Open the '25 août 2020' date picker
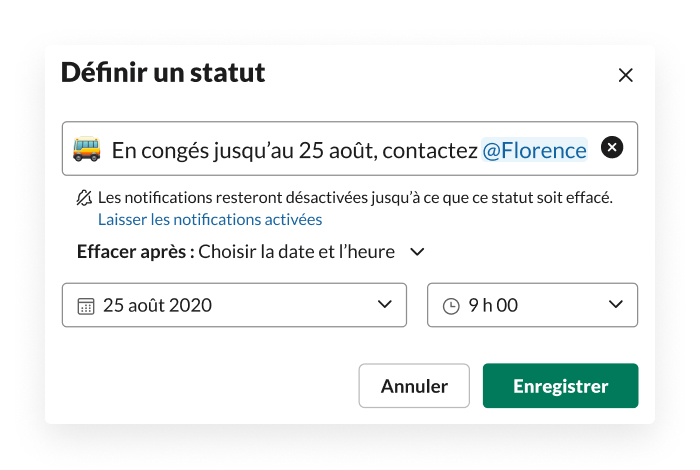 point(220,305)
